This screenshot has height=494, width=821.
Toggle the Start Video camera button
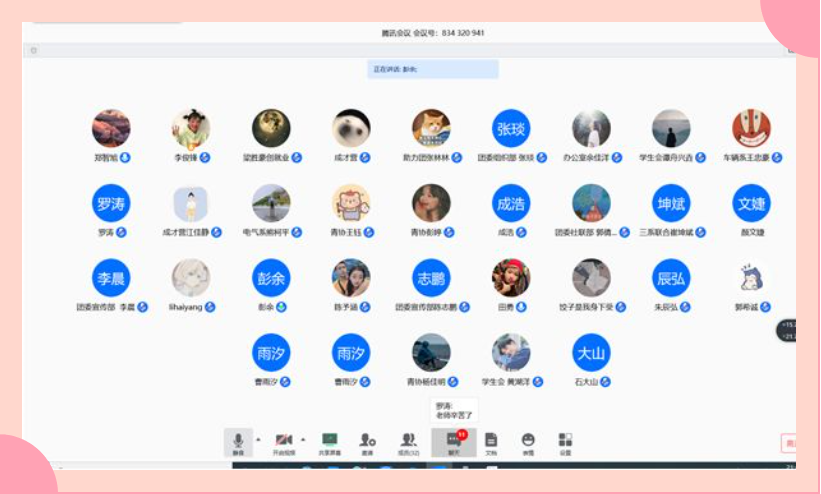pos(283,441)
